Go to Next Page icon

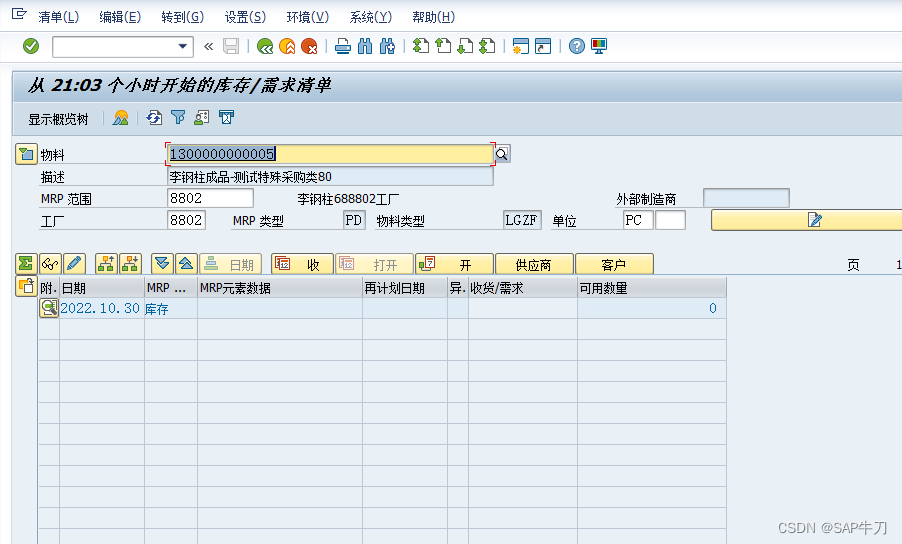(465, 46)
